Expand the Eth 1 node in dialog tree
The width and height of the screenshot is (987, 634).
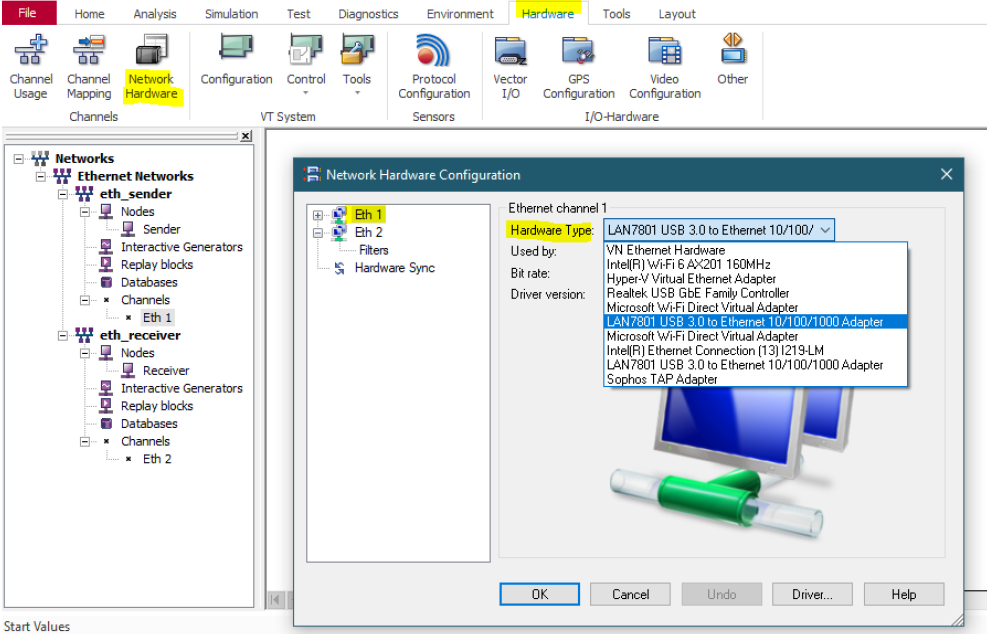(x=317, y=215)
